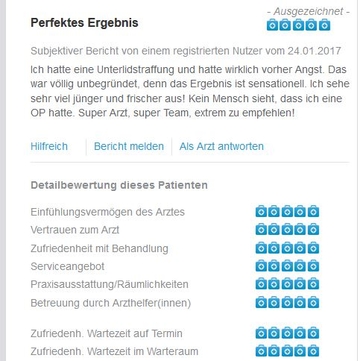This screenshot has height=361, width=360.
Task: Click Wartezeit auf Termin rating icons
Action: click(287, 333)
